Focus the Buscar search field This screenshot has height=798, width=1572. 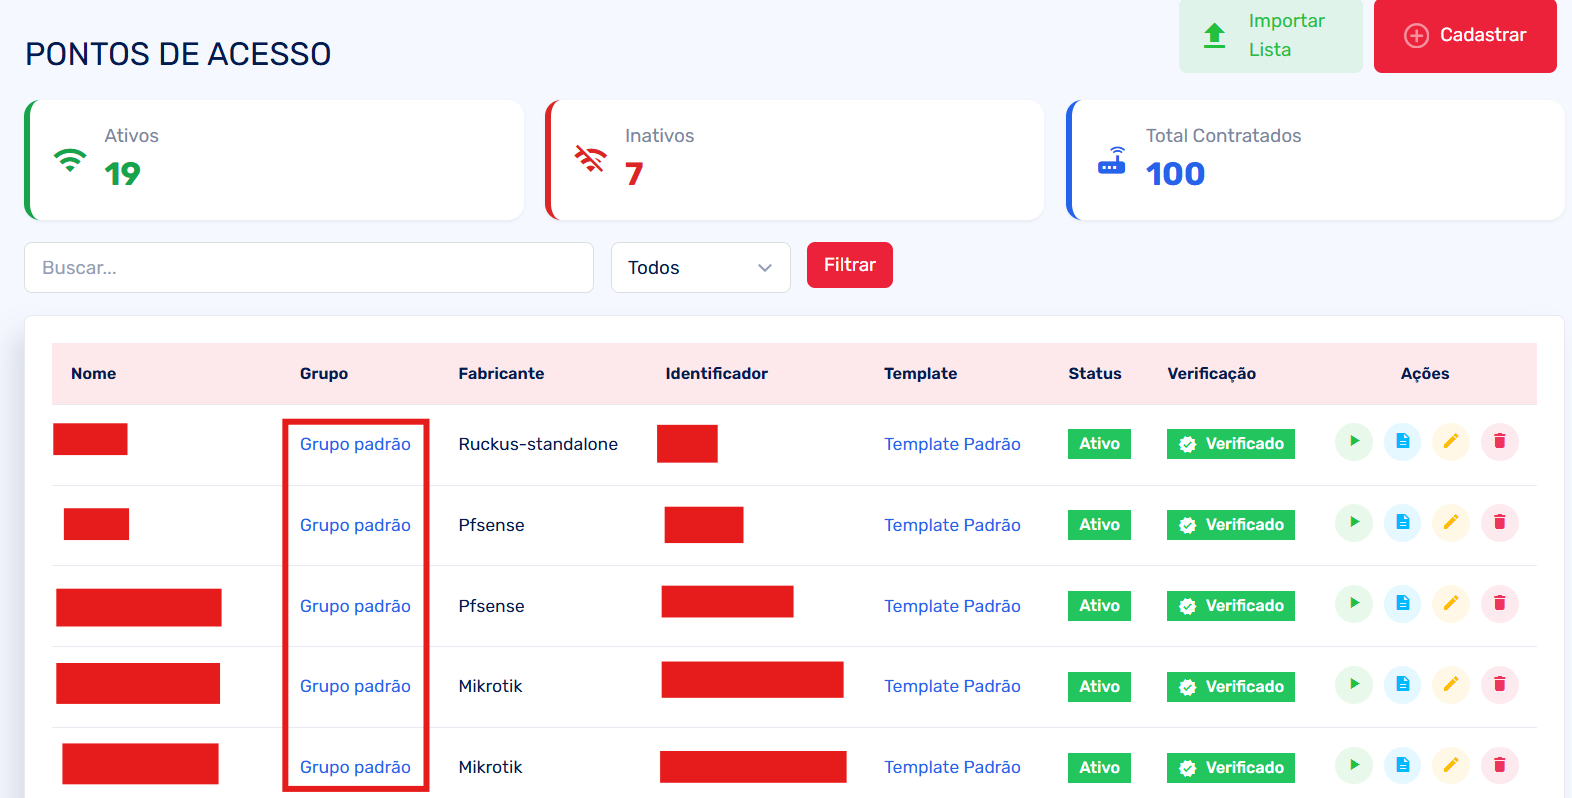[308, 268]
